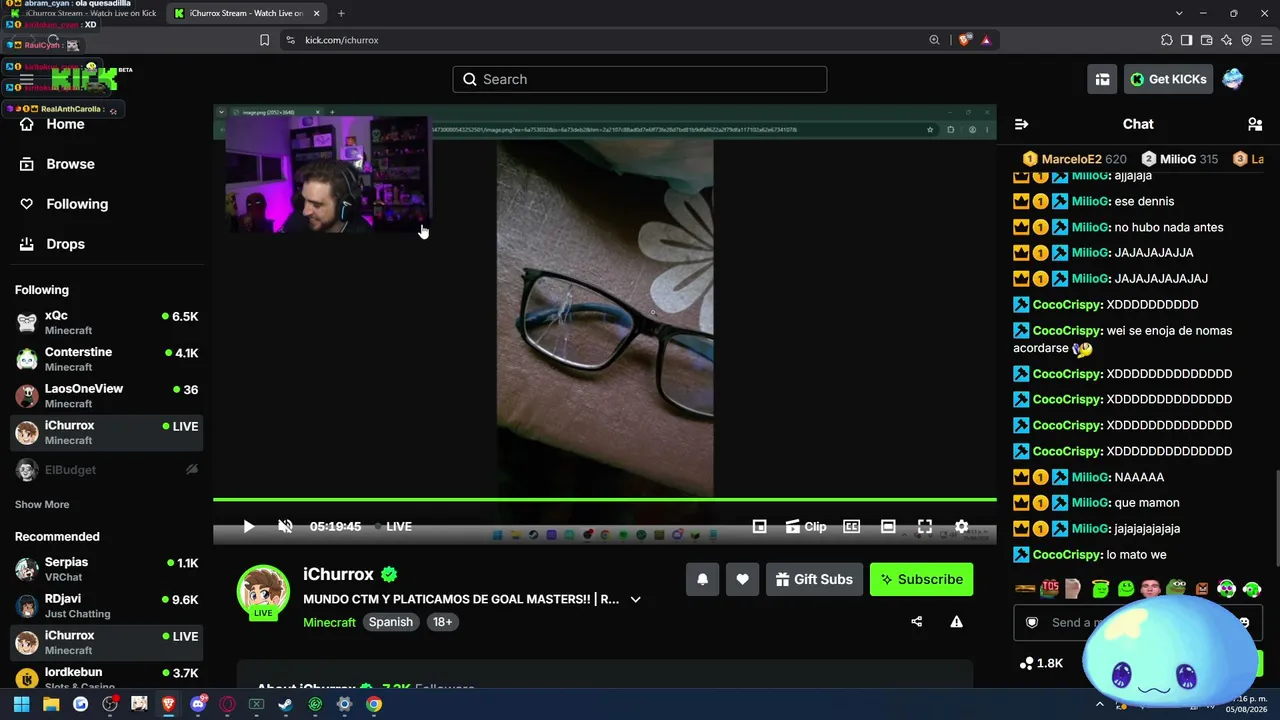The width and height of the screenshot is (1280, 720).
Task: Toggle closed captions in the player
Action: point(851,526)
